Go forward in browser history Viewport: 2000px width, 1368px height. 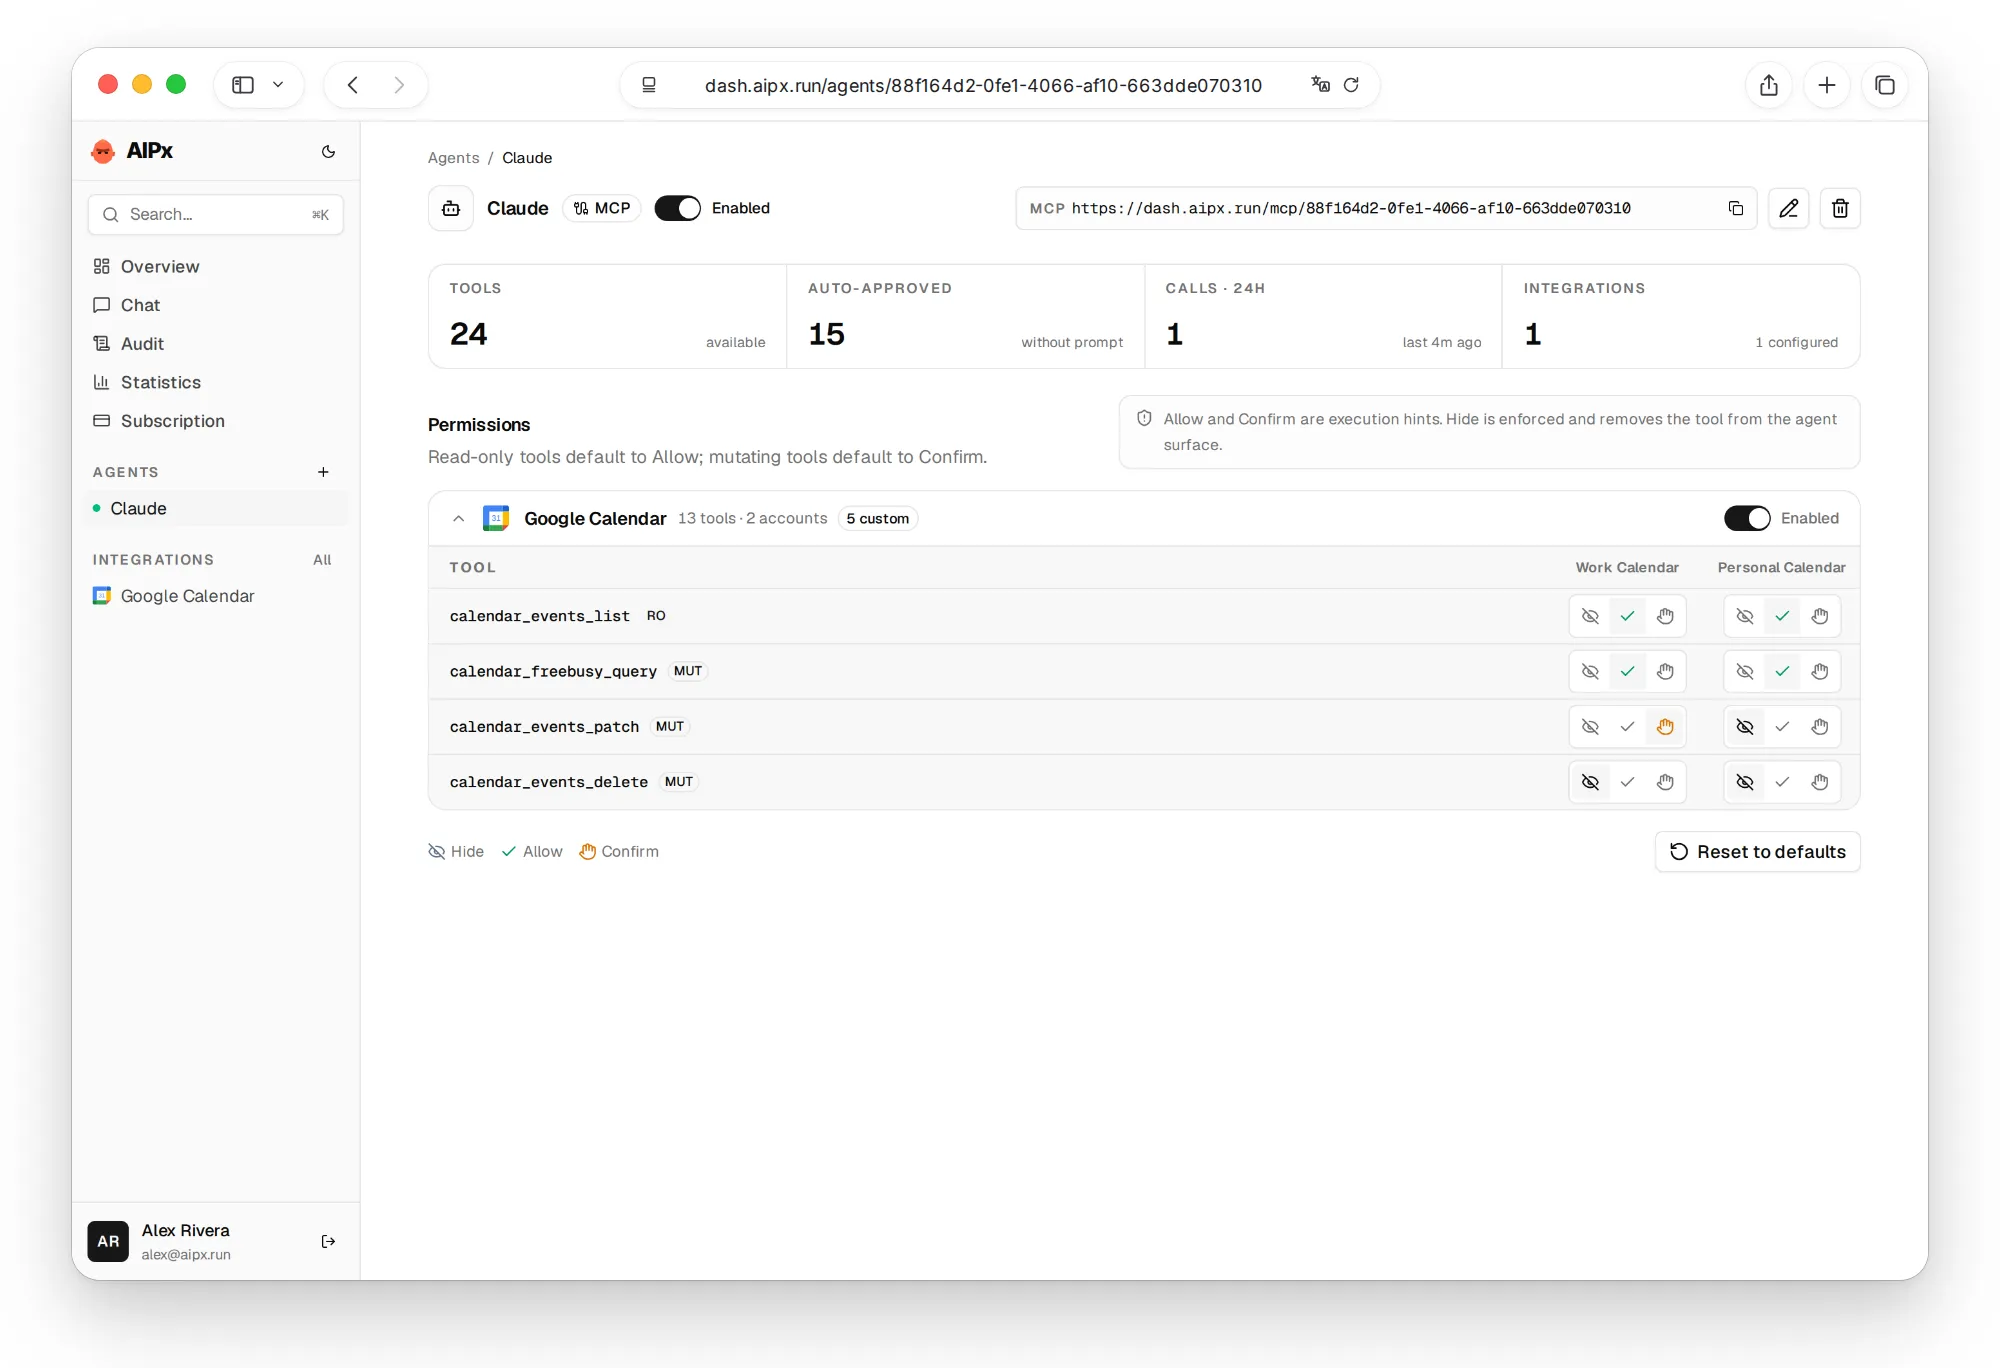(x=399, y=85)
